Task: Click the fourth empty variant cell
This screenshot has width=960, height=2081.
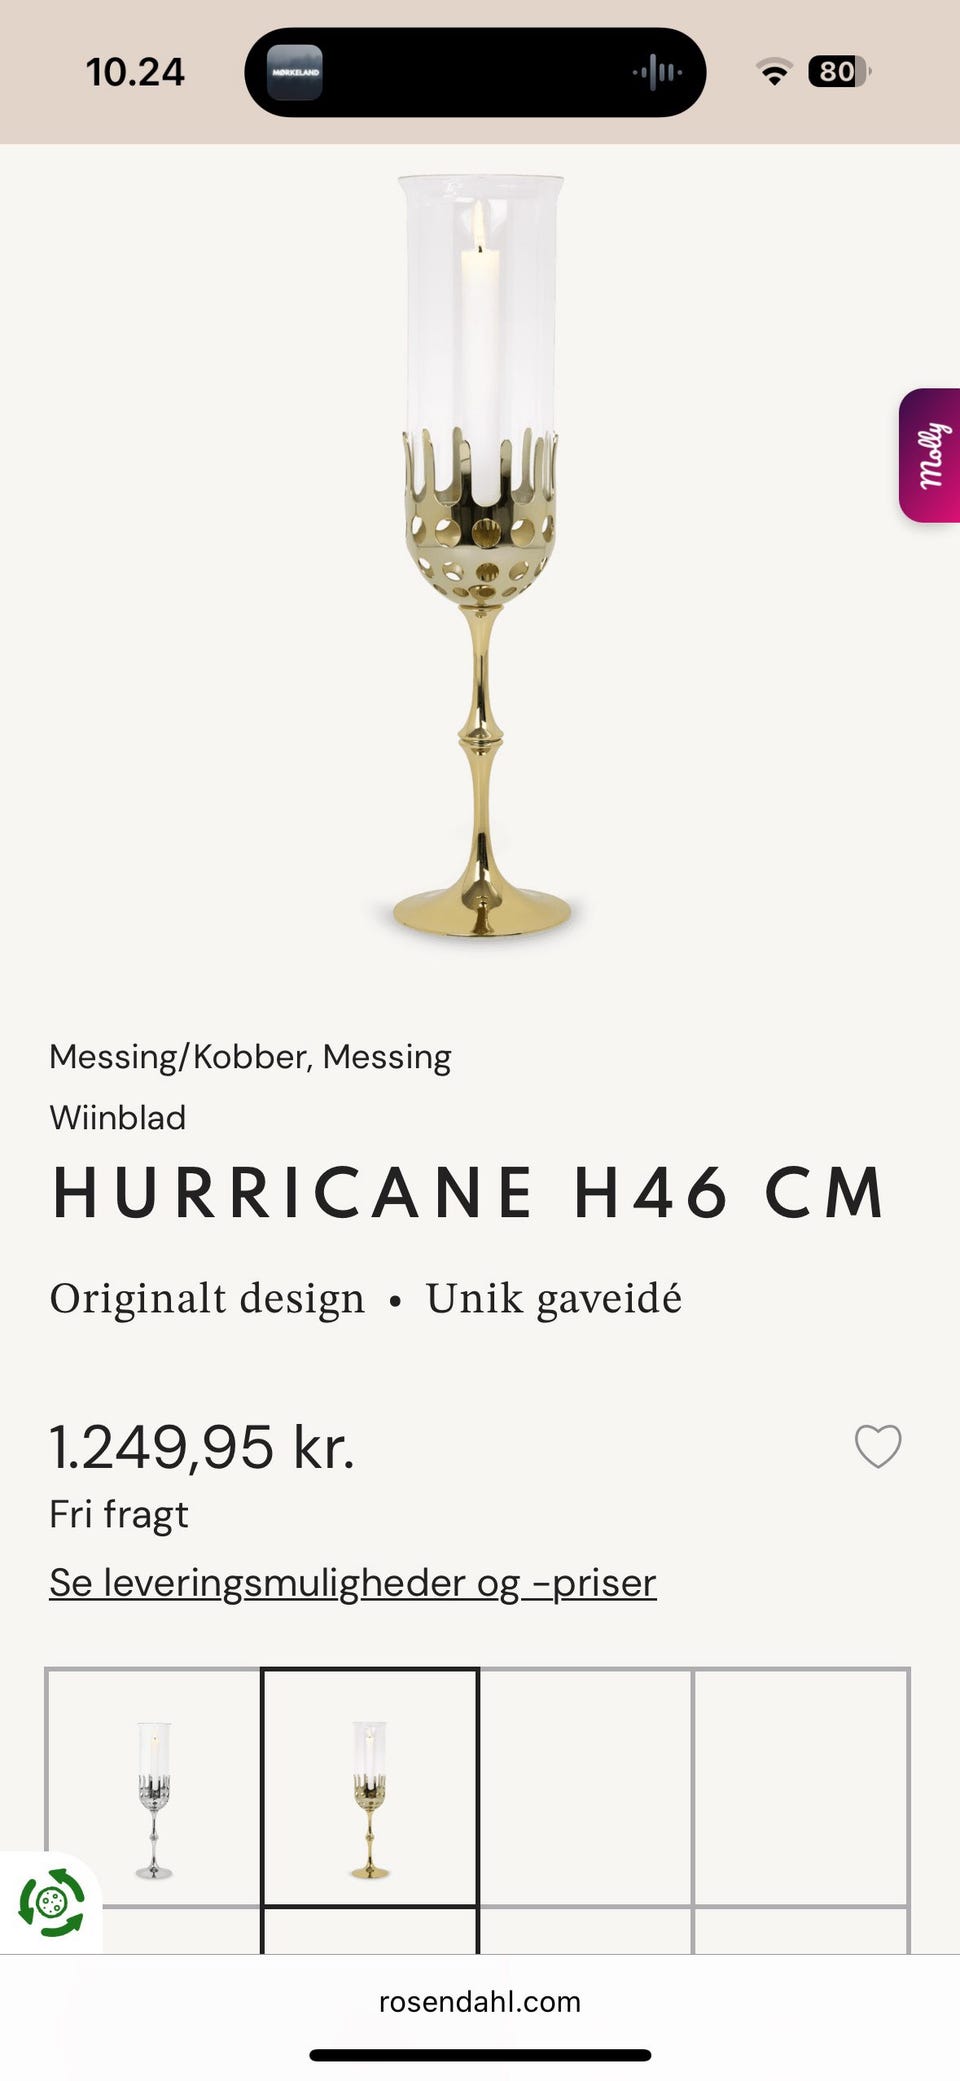Action: [801, 1788]
